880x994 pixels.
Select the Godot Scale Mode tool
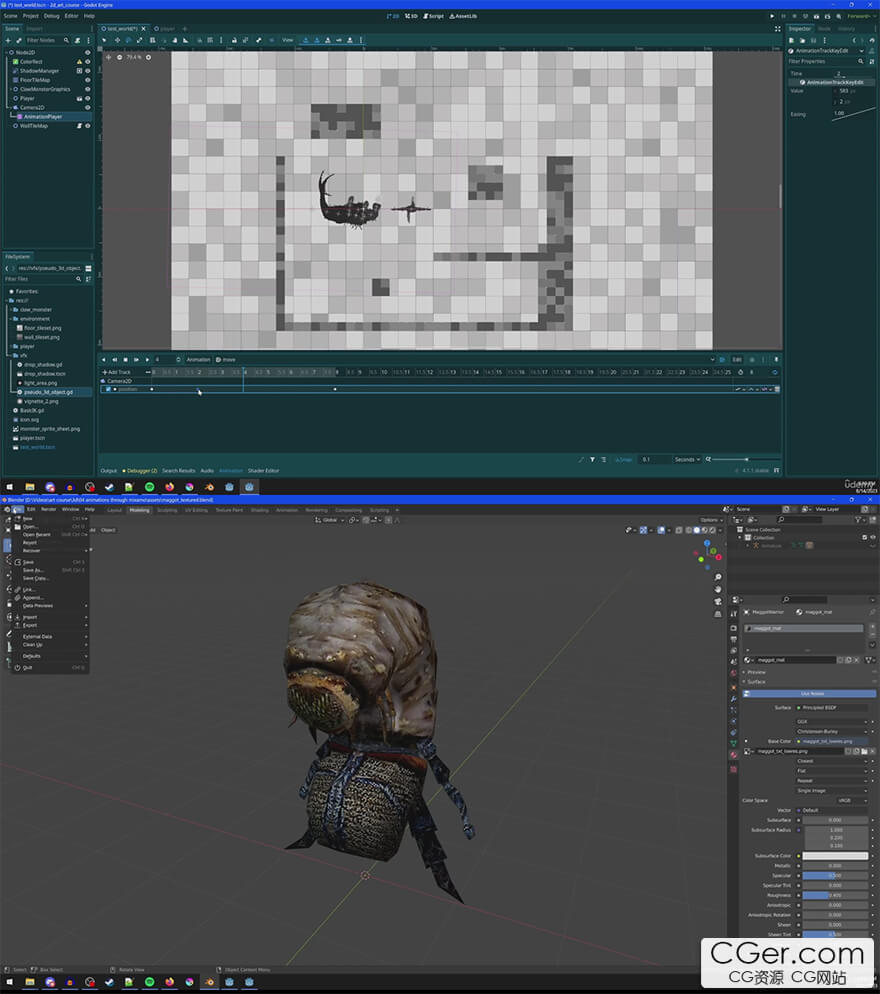tap(139, 40)
